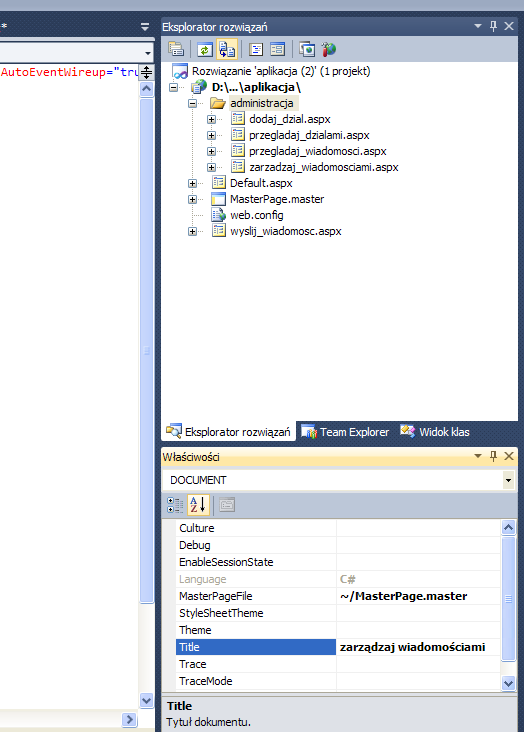Expand the dodaj_dzial.aspx node
The width and height of the screenshot is (524, 732).
pos(212,120)
